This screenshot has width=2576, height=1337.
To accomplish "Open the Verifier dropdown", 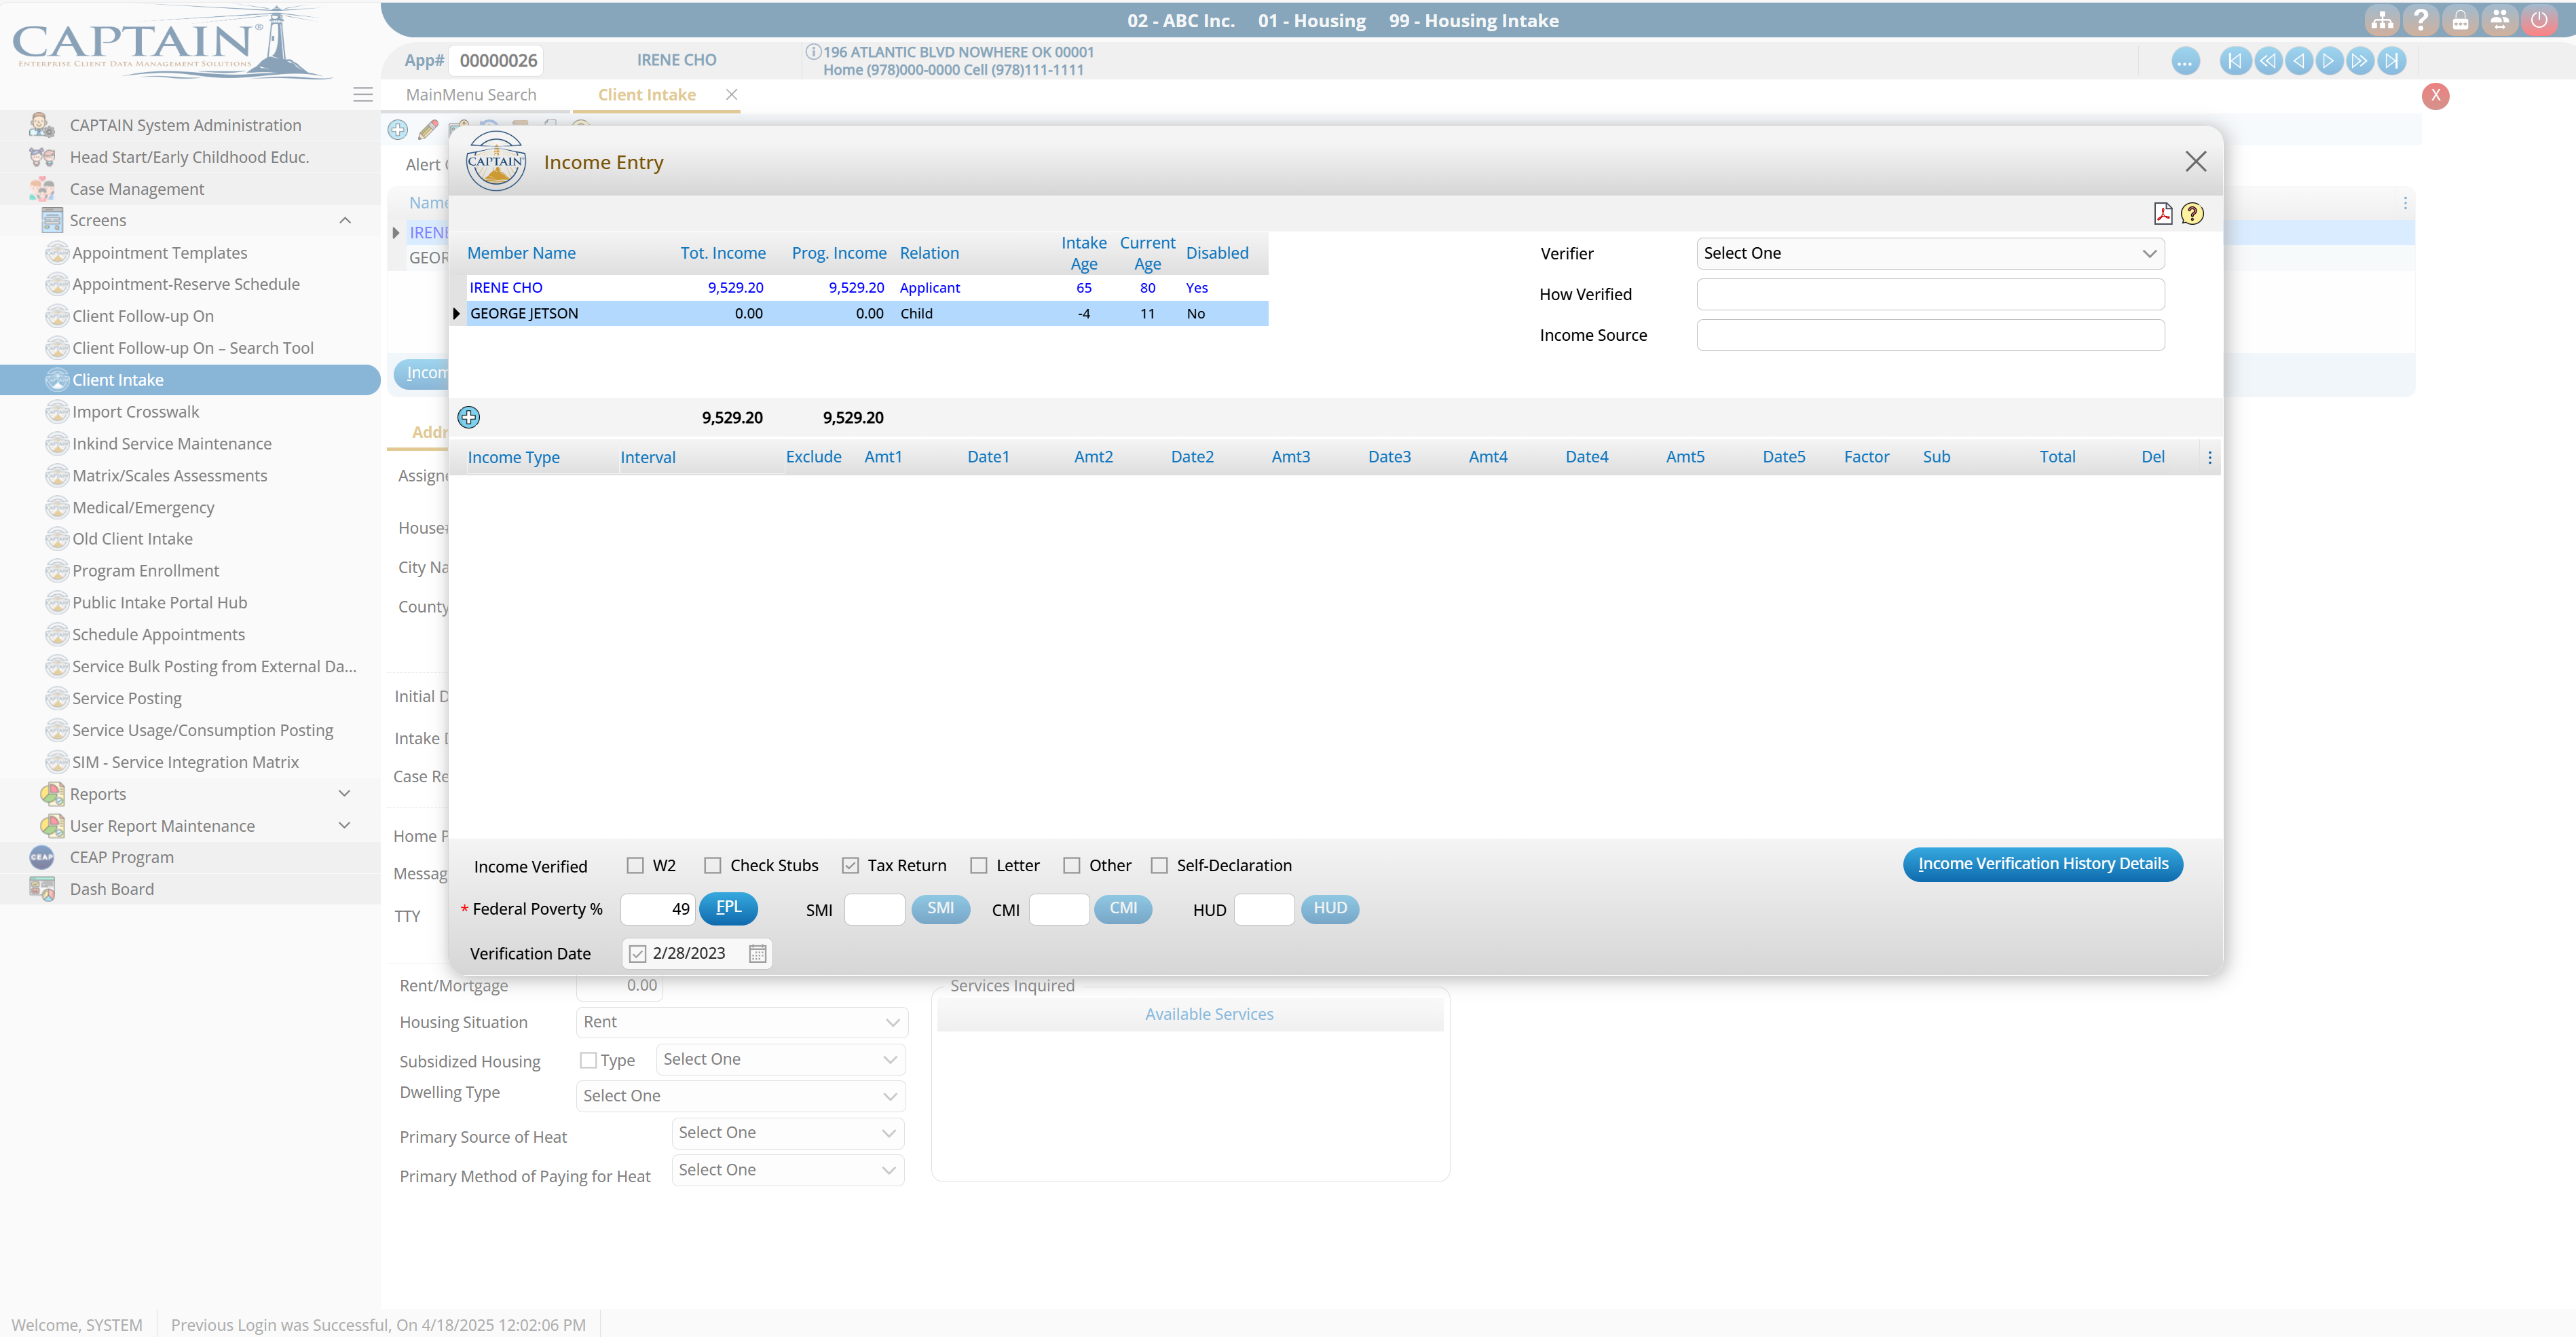I will [x=1930, y=253].
